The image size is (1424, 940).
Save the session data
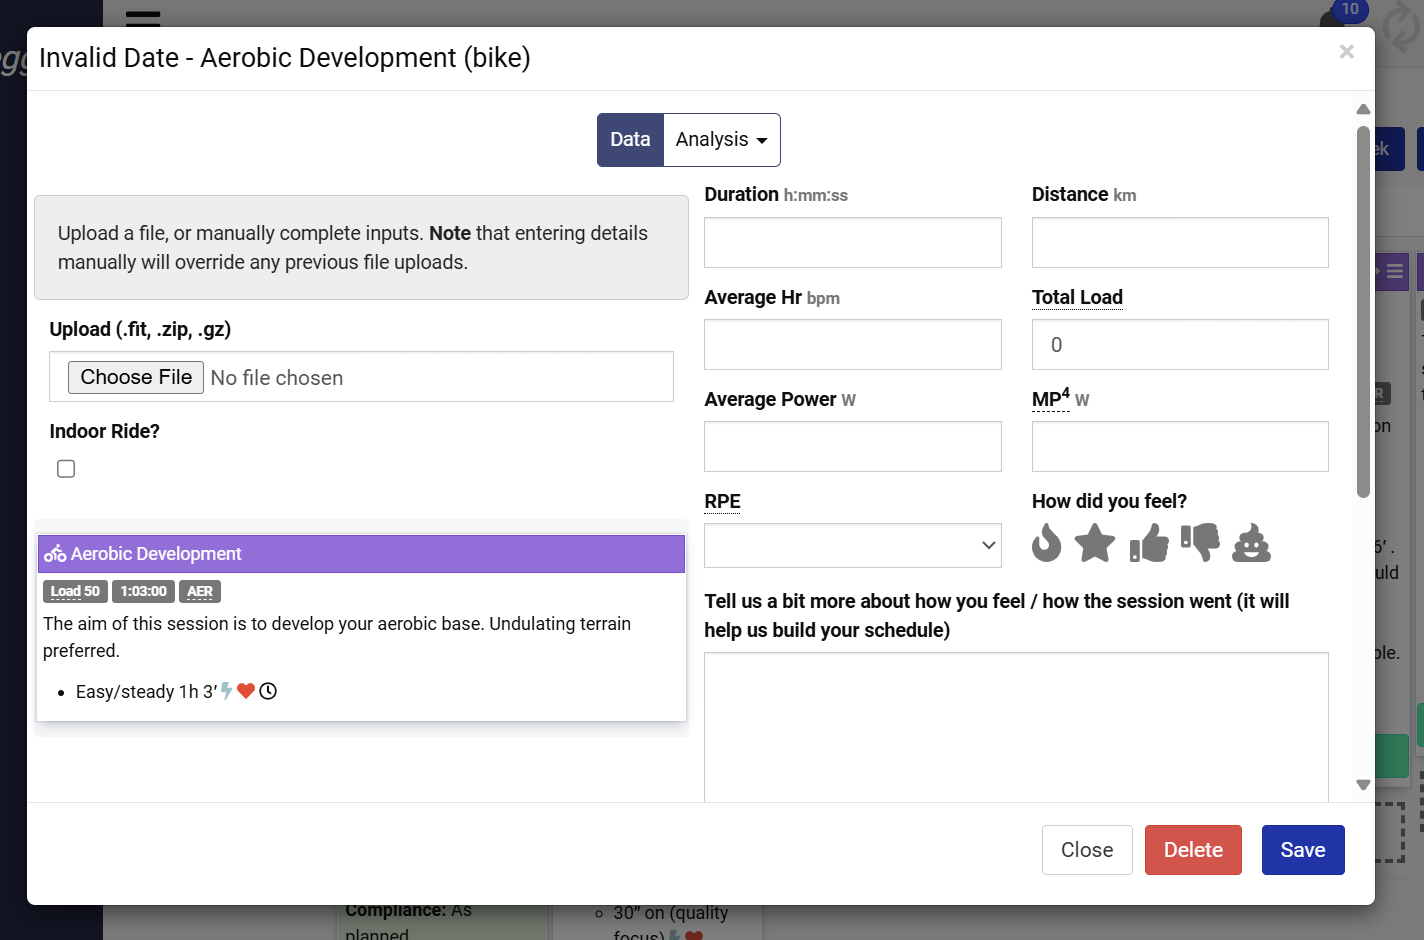coord(1303,850)
